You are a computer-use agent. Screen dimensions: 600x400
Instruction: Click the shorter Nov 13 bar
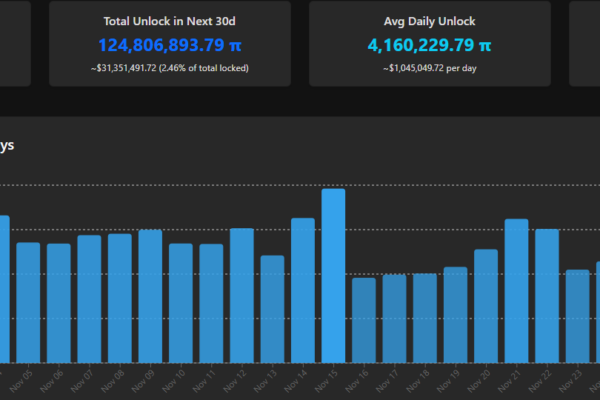coord(272,308)
